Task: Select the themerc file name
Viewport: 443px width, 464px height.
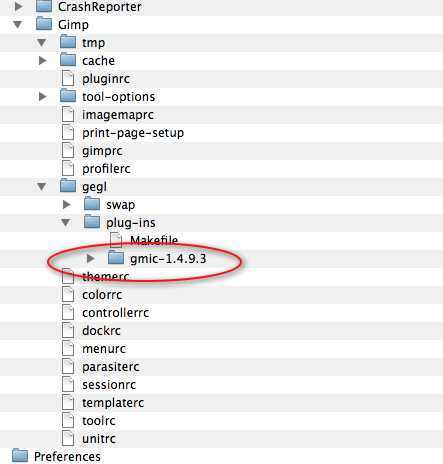Action: (106, 276)
